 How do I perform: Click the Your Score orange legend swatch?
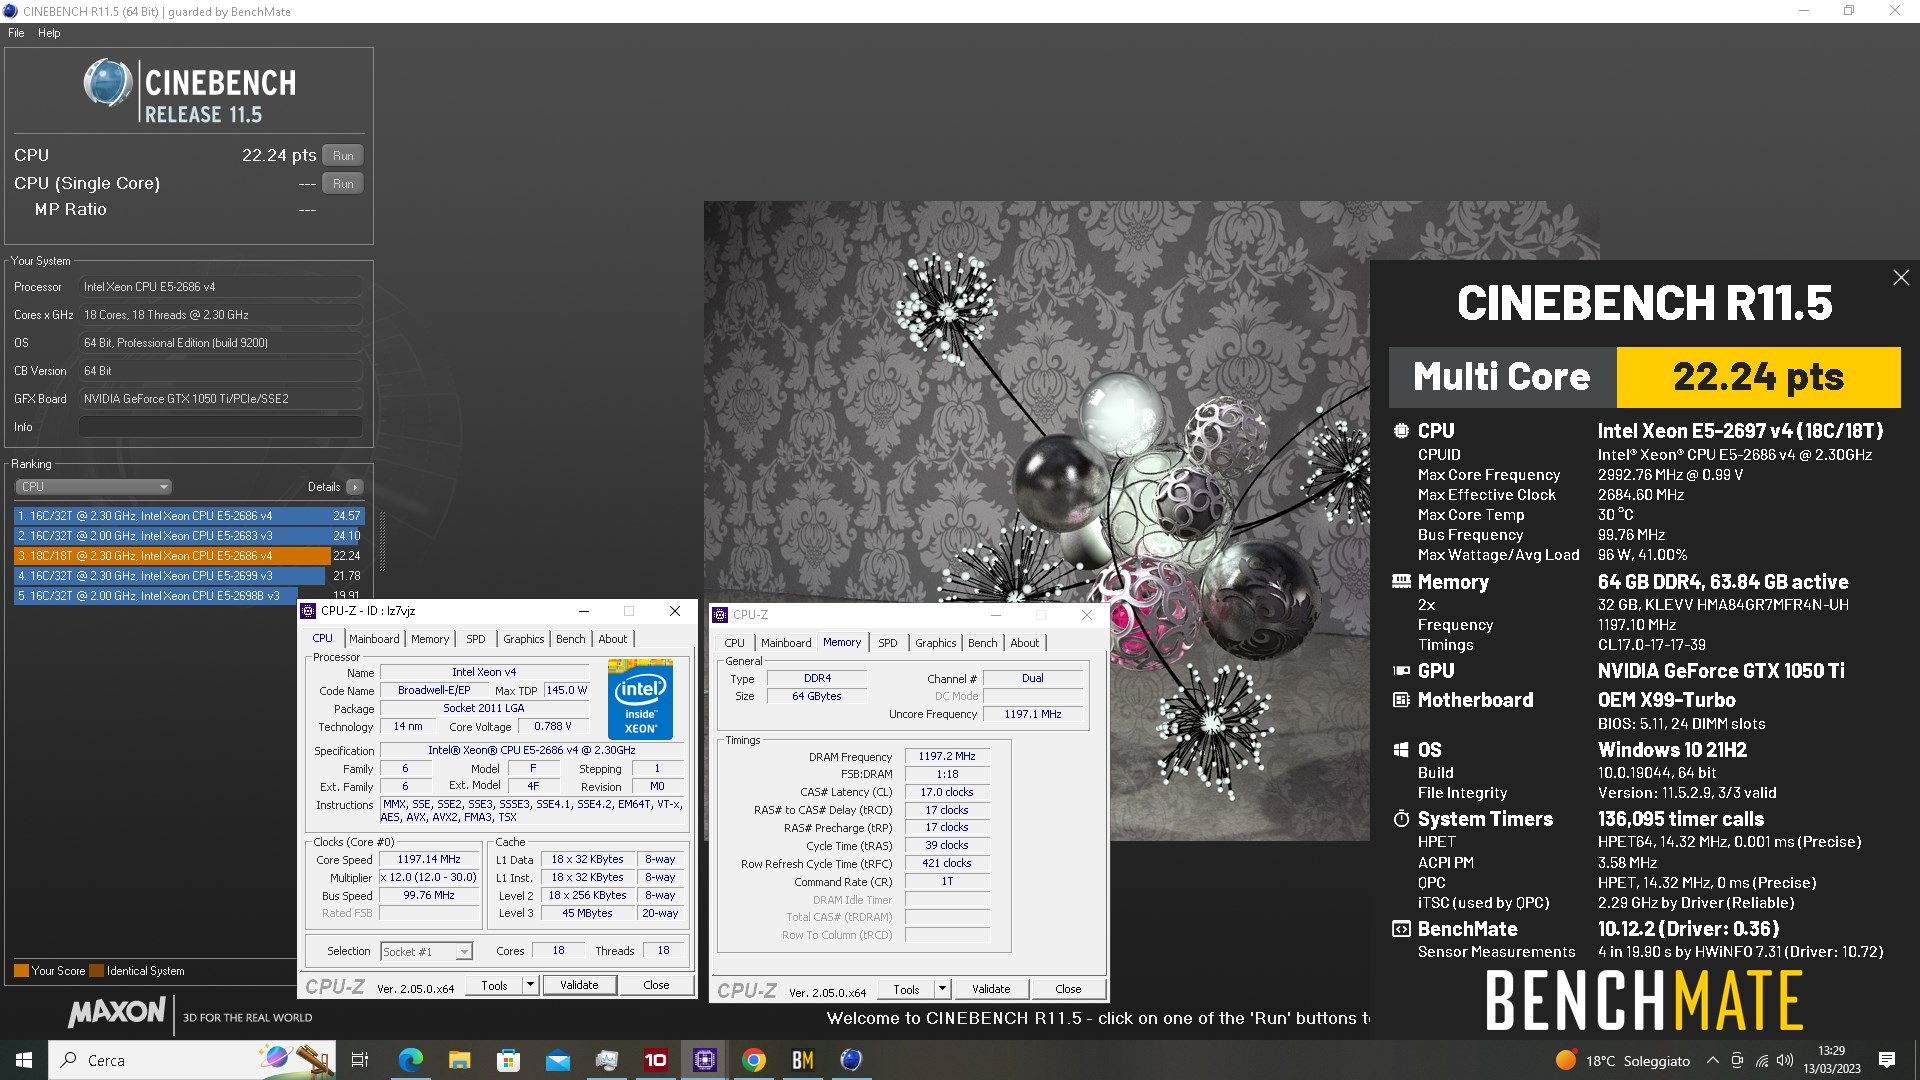[21, 971]
